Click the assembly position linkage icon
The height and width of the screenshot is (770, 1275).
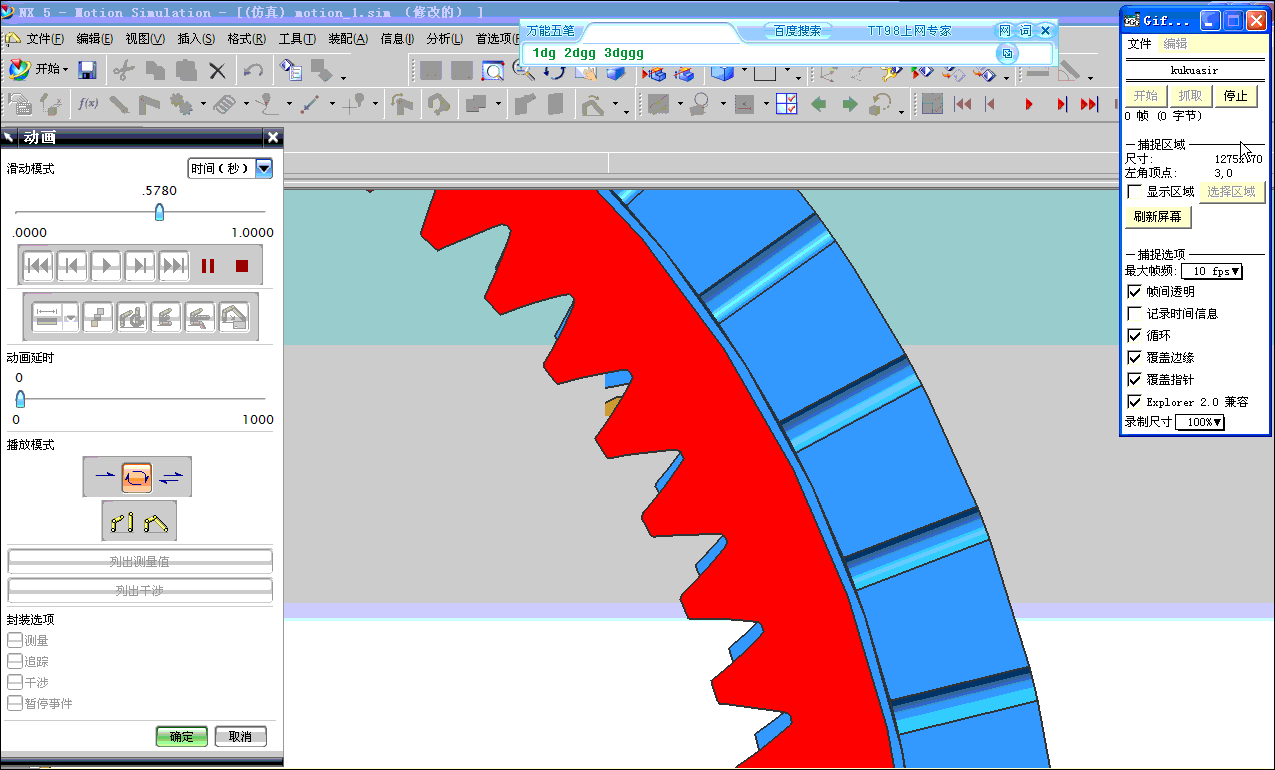(155, 521)
